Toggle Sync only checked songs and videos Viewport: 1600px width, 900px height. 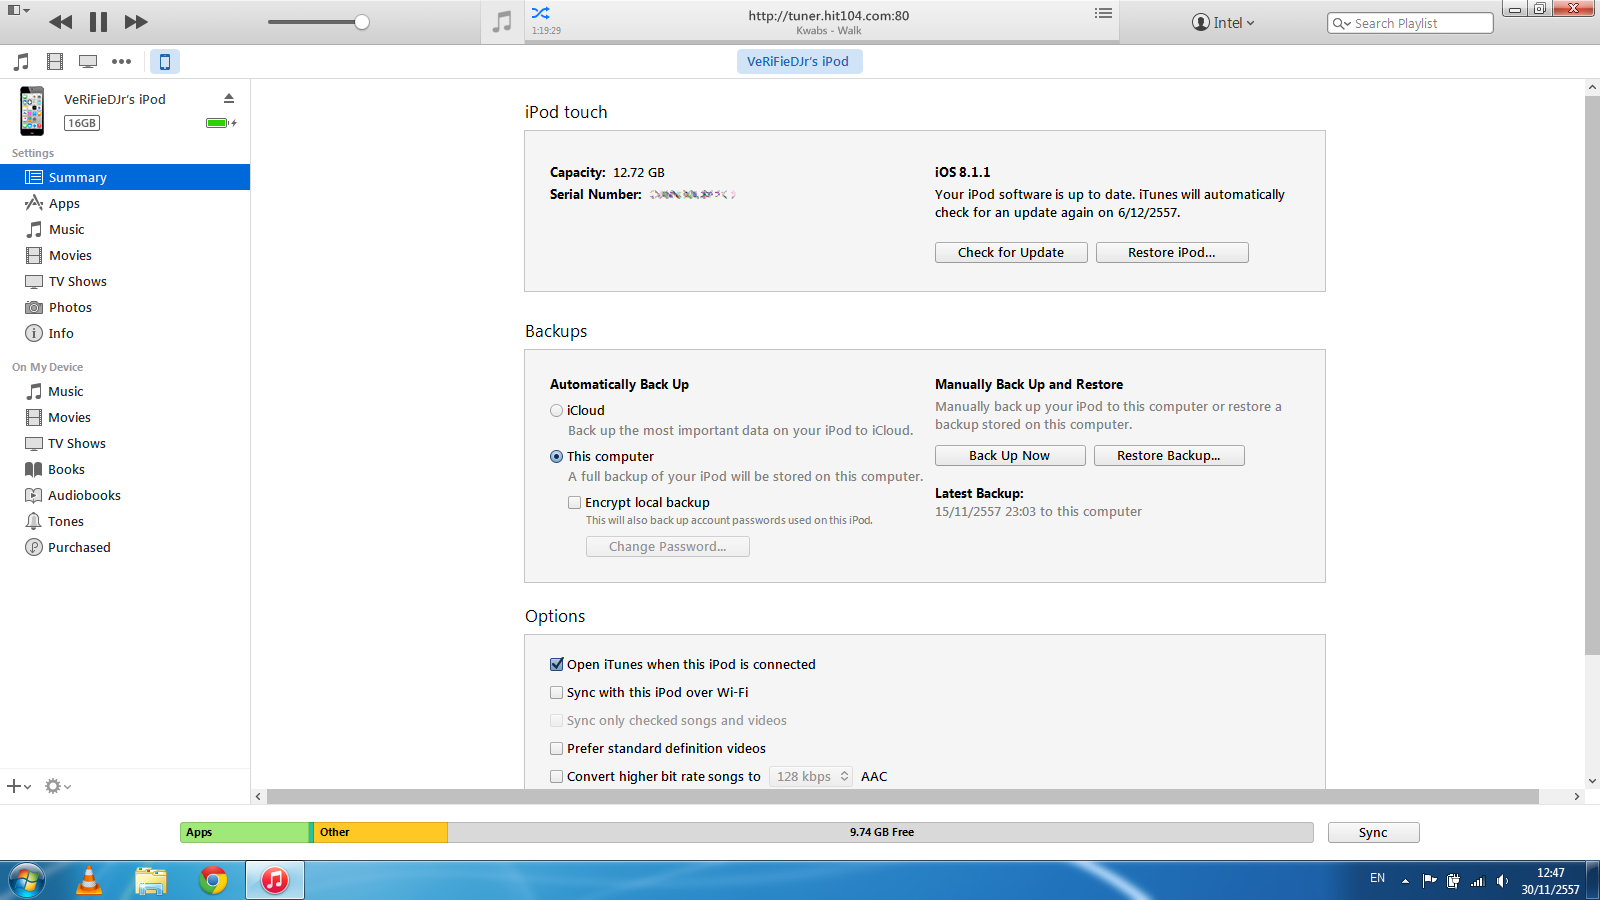557,720
